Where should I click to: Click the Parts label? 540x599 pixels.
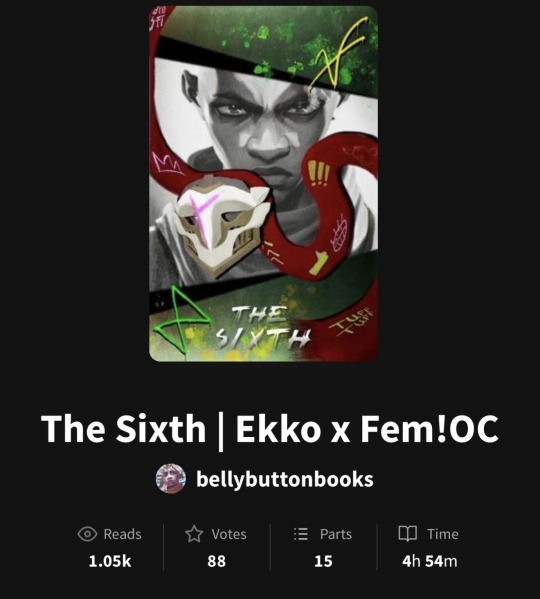tap(336, 534)
